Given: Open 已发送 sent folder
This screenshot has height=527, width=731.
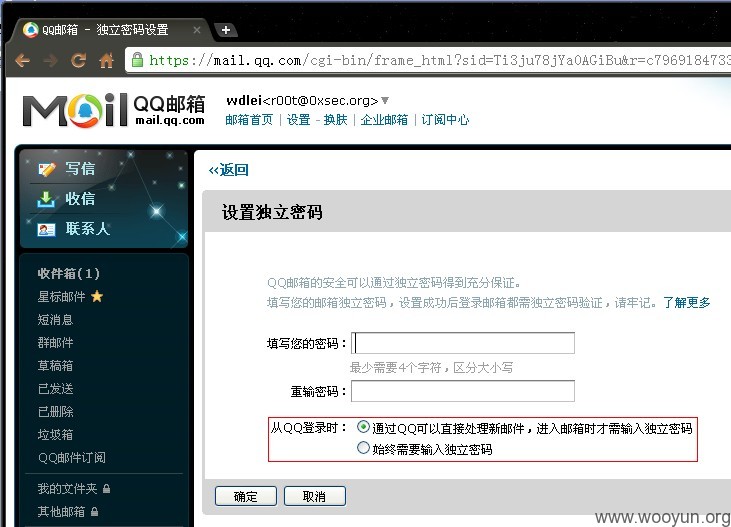Looking at the screenshot, I should click(55, 388).
